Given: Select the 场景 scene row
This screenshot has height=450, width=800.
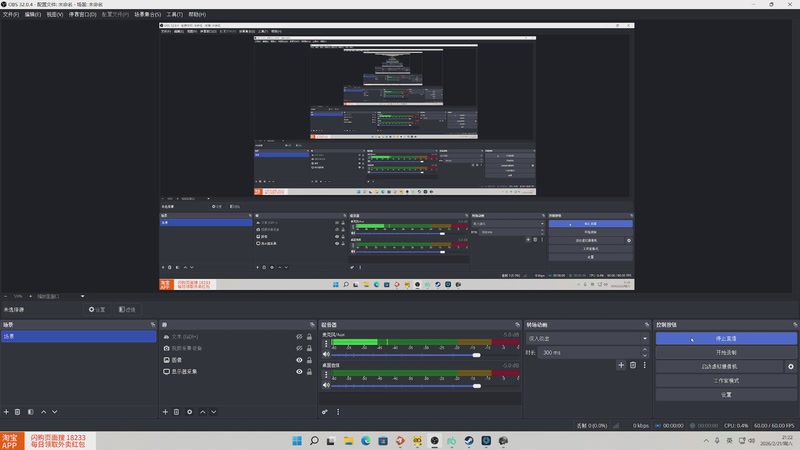Looking at the screenshot, I should tap(79, 336).
